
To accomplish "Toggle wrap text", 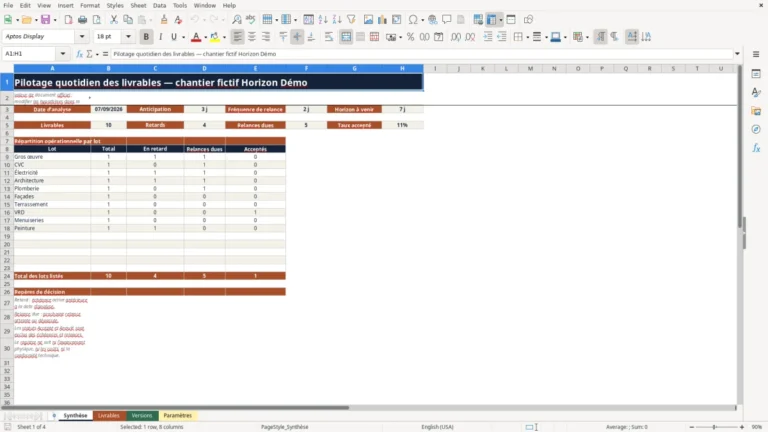I will click(x=329, y=37).
